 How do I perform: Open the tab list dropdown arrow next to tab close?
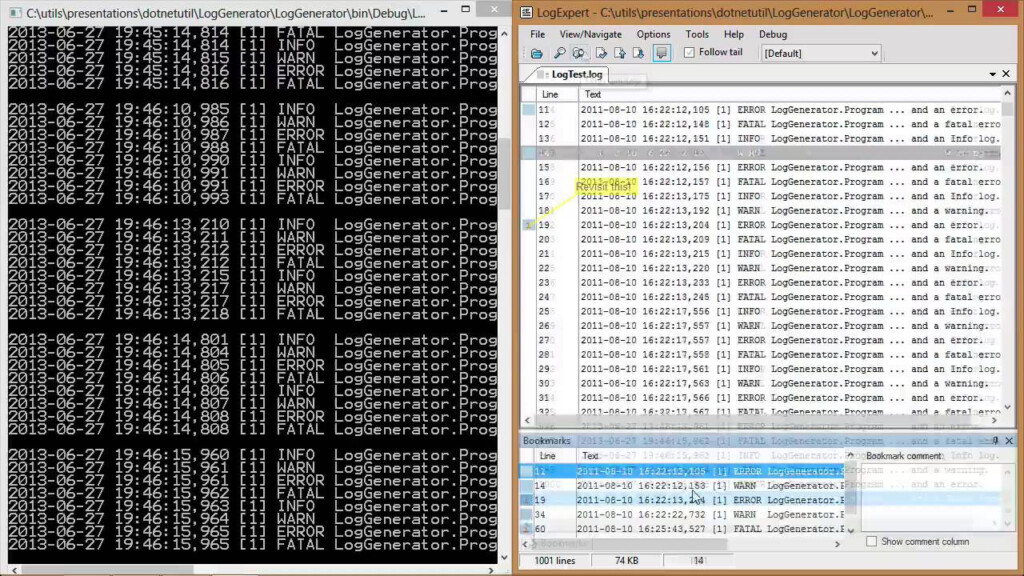click(993, 74)
